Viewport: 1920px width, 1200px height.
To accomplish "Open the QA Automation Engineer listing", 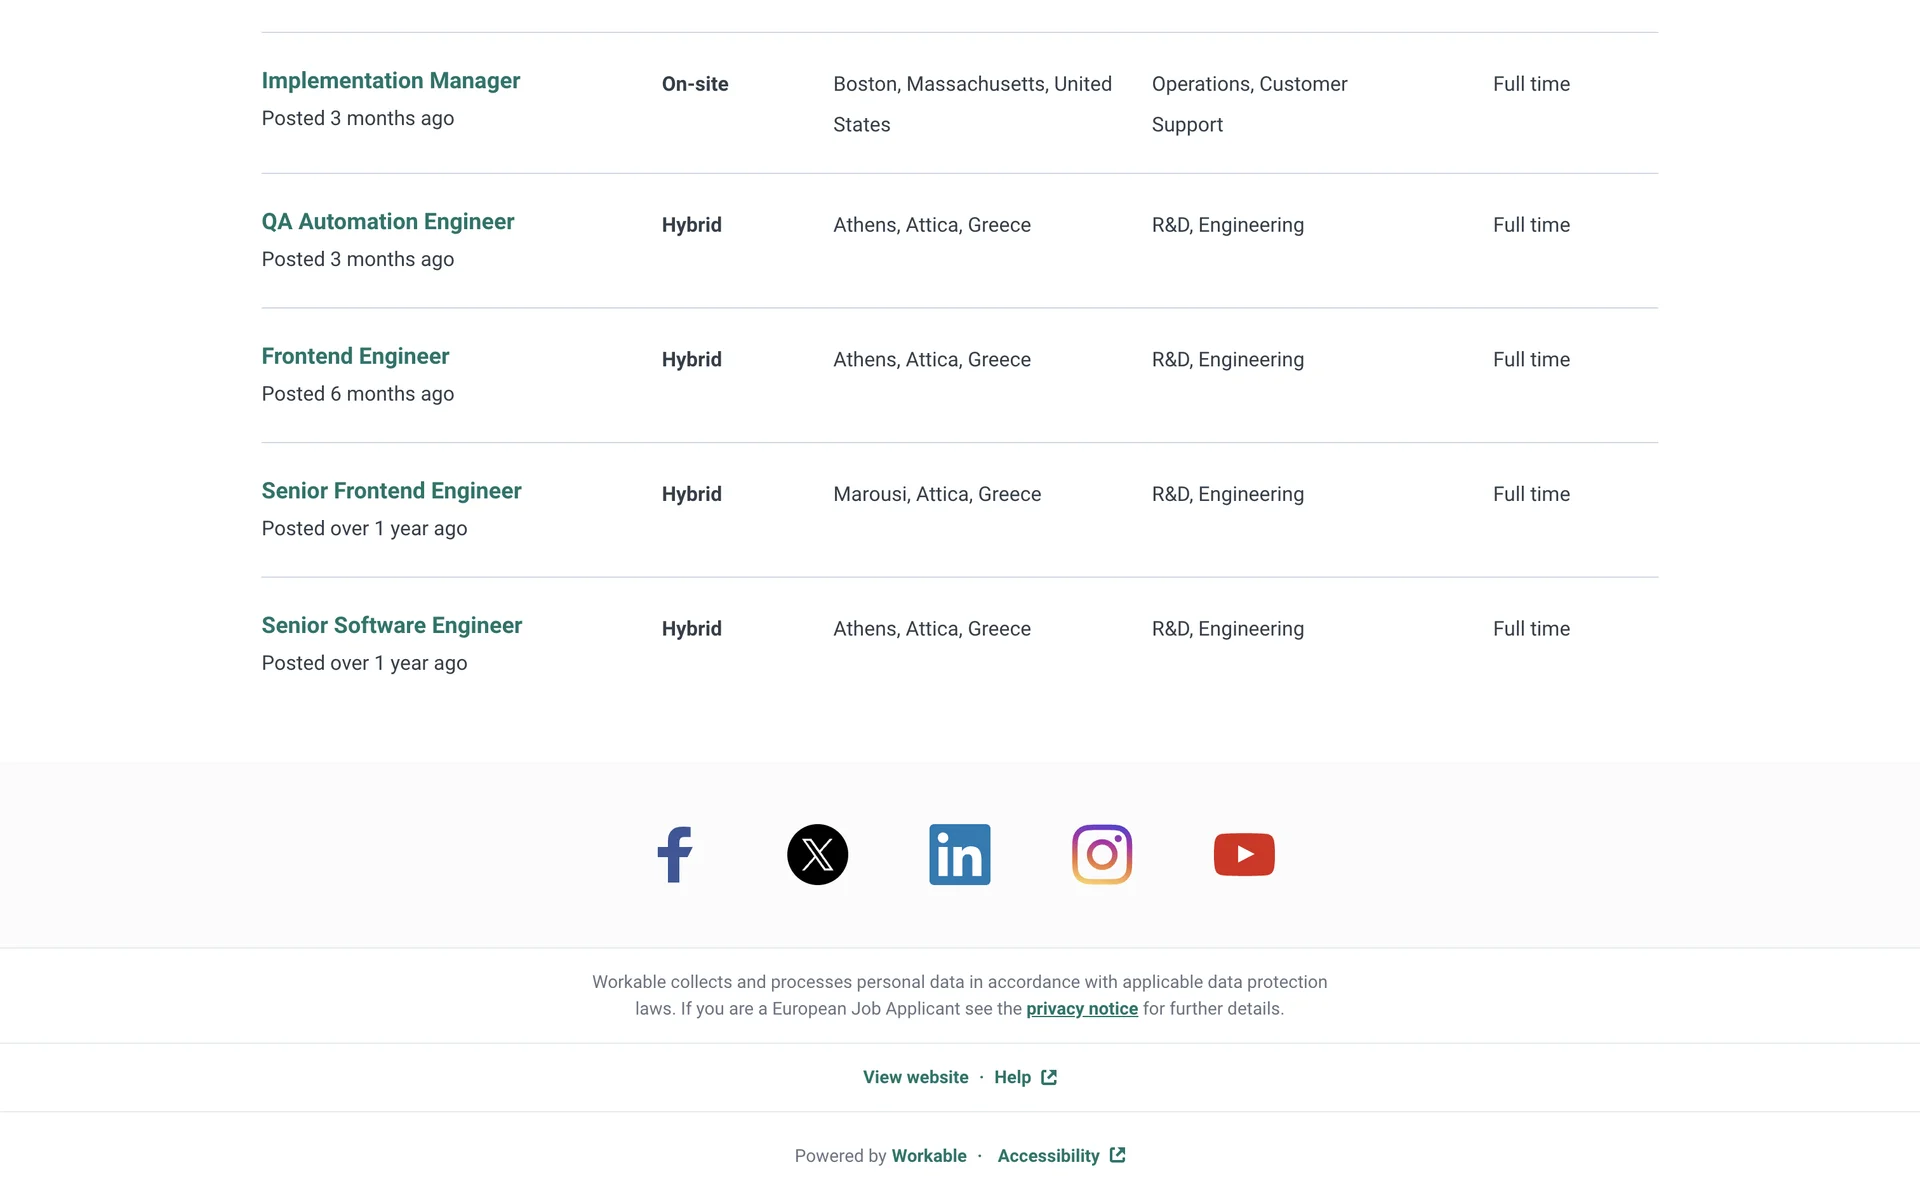I will [x=387, y=222].
